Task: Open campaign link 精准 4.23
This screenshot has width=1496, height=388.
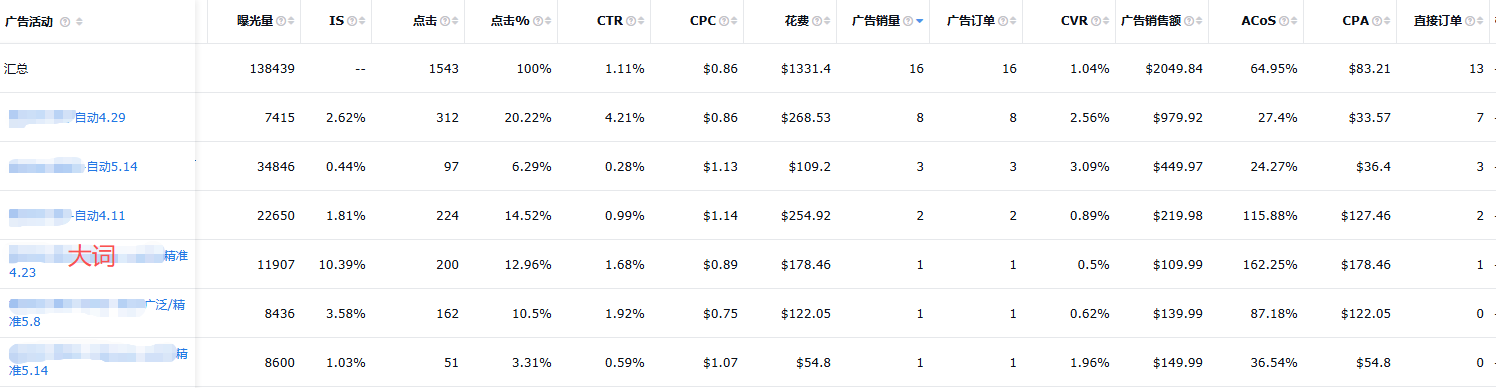Action: coord(98,264)
